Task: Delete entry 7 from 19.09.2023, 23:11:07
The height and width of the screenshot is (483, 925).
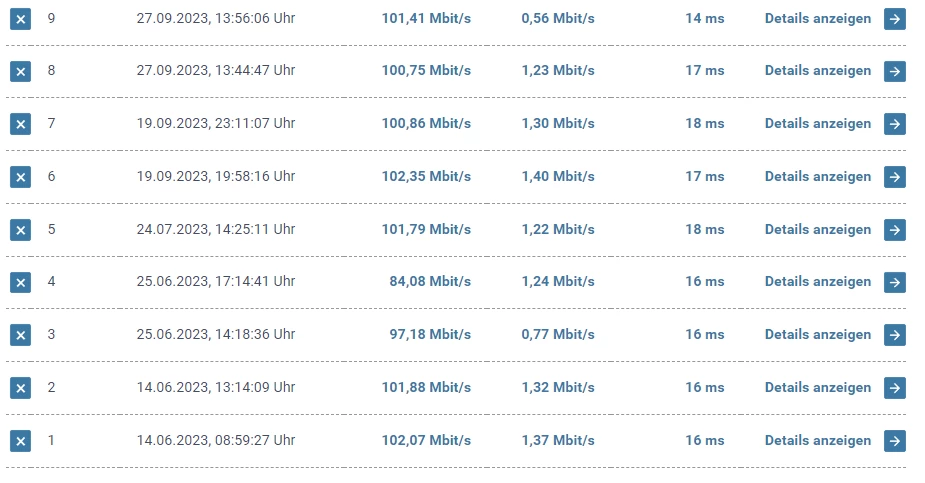Action: pos(20,124)
